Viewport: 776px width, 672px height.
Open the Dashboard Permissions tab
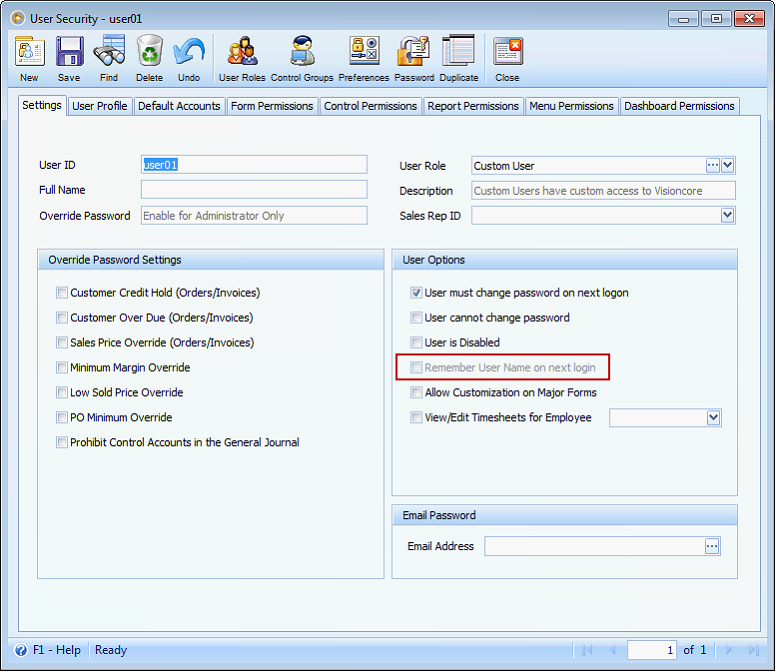click(x=679, y=106)
